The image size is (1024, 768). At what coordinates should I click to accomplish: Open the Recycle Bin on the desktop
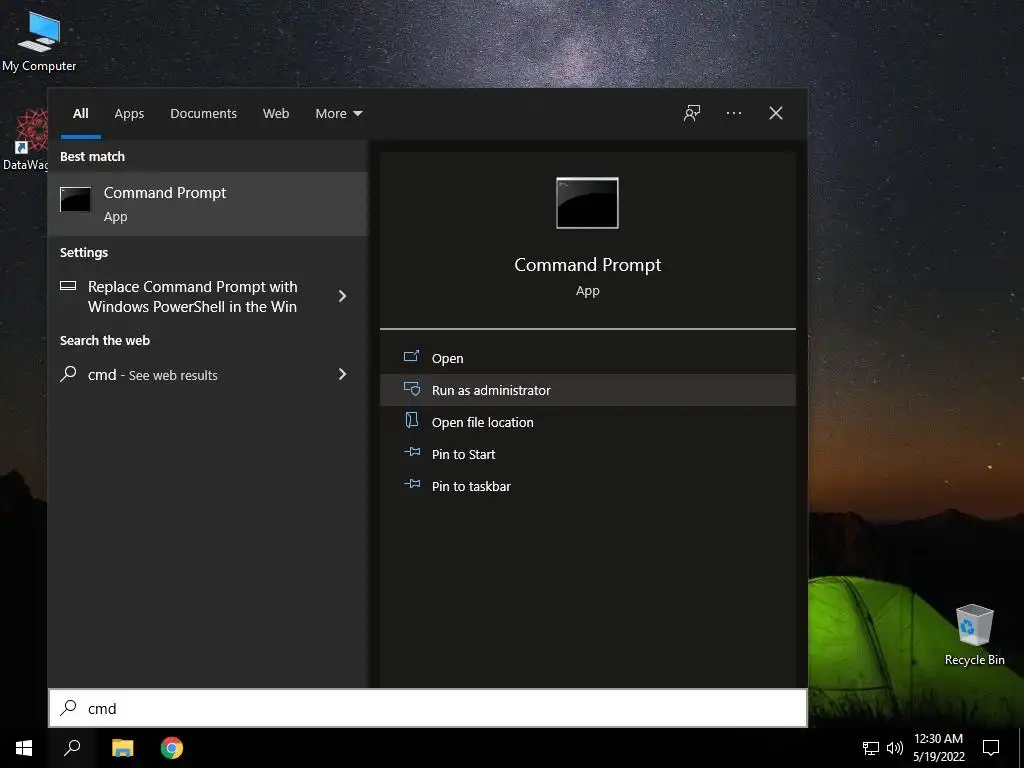coord(974,635)
